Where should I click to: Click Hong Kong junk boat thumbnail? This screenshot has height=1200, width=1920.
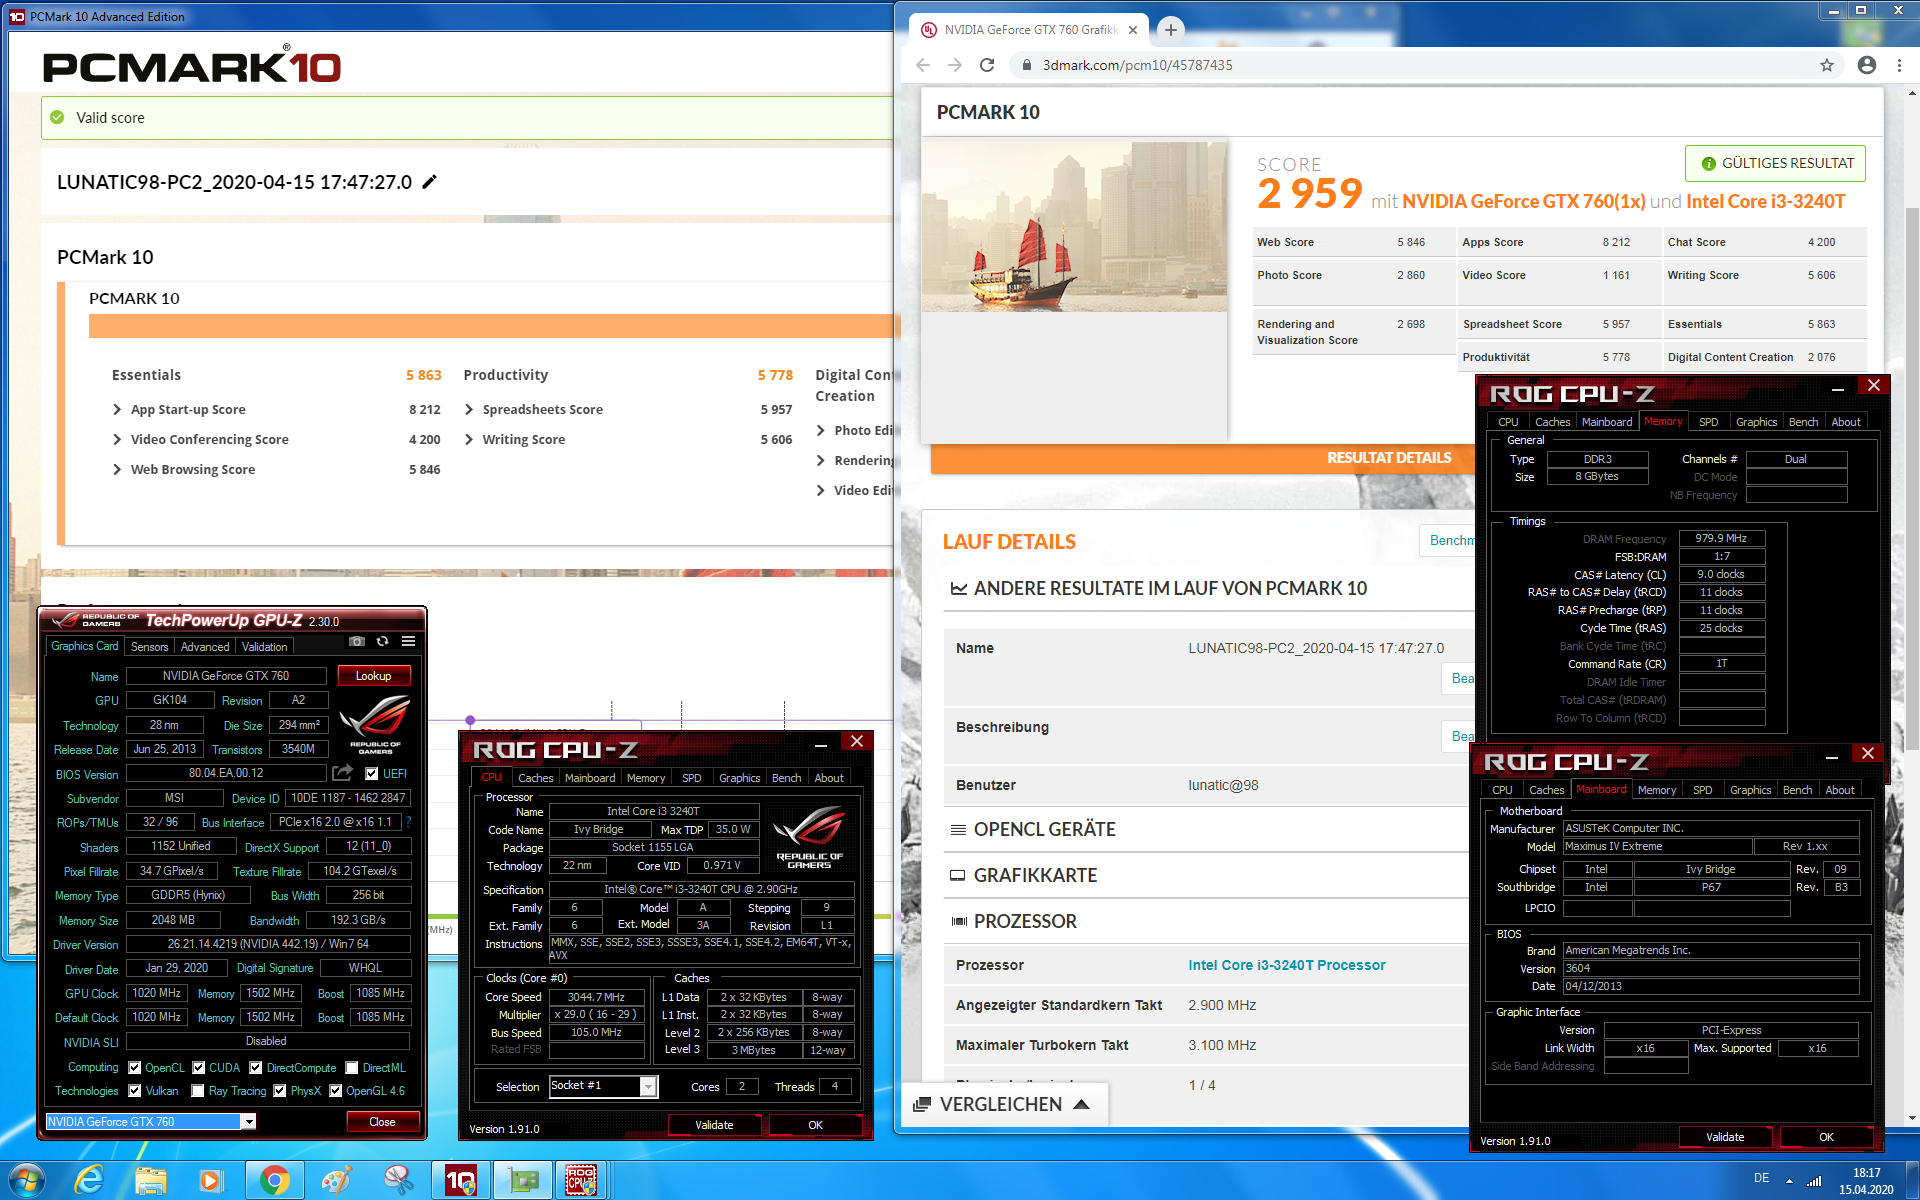tap(1074, 227)
